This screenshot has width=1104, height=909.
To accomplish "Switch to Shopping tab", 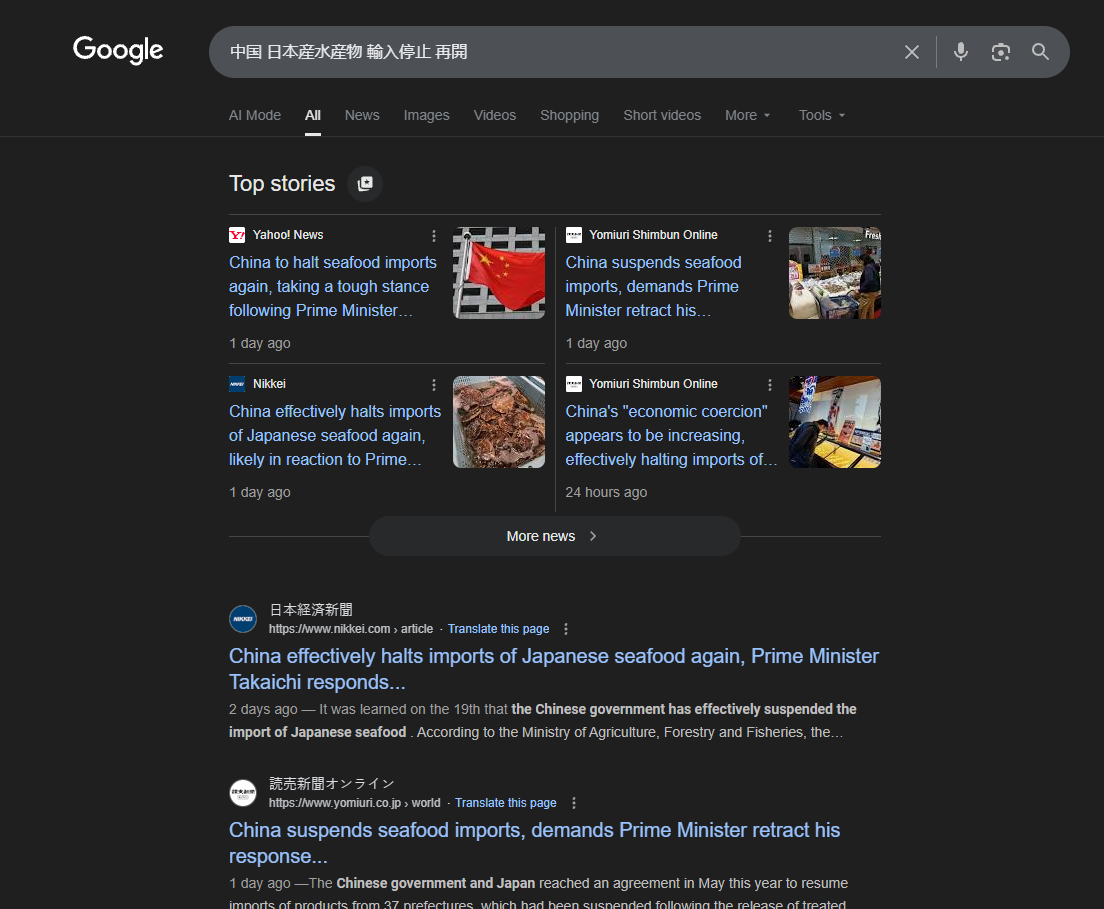I will (569, 115).
